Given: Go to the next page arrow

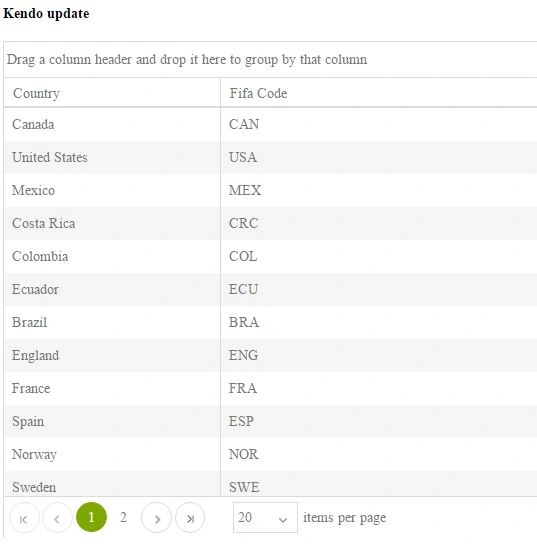Looking at the screenshot, I should coord(156,518).
